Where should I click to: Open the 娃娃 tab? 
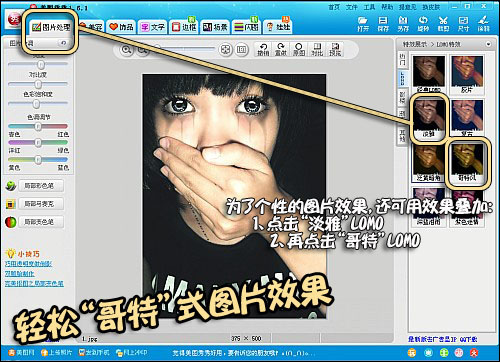click(x=278, y=27)
